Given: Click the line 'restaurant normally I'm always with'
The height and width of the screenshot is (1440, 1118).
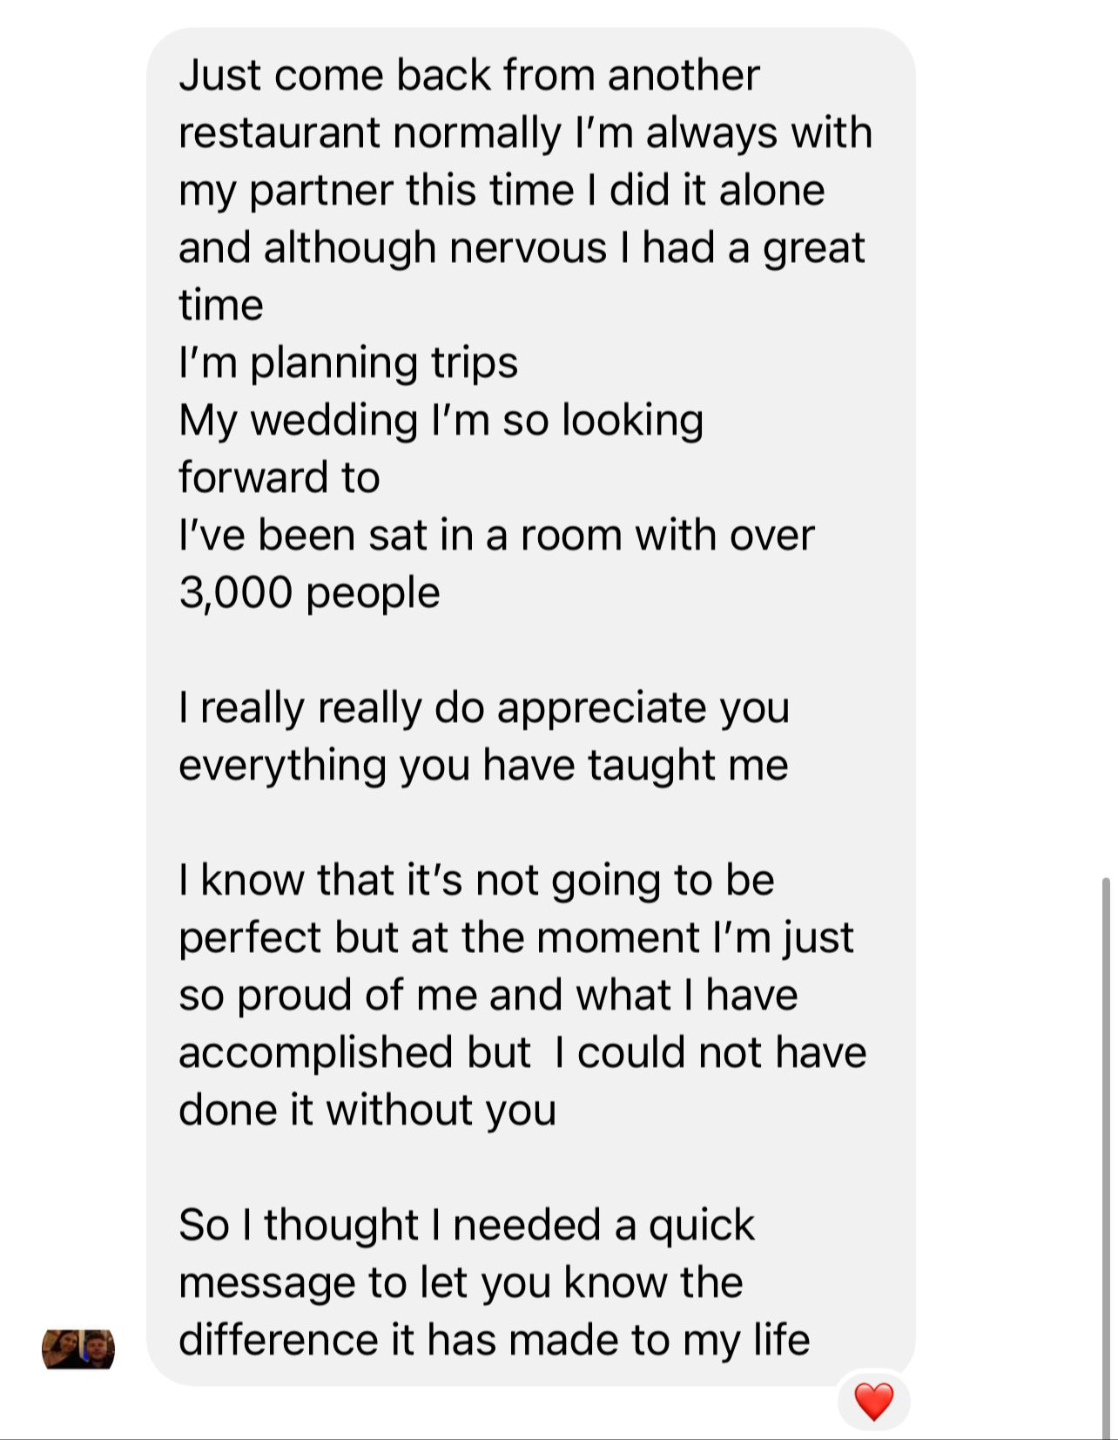Looking at the screenshot, I should pyautogui.click(x=525, y=133).
